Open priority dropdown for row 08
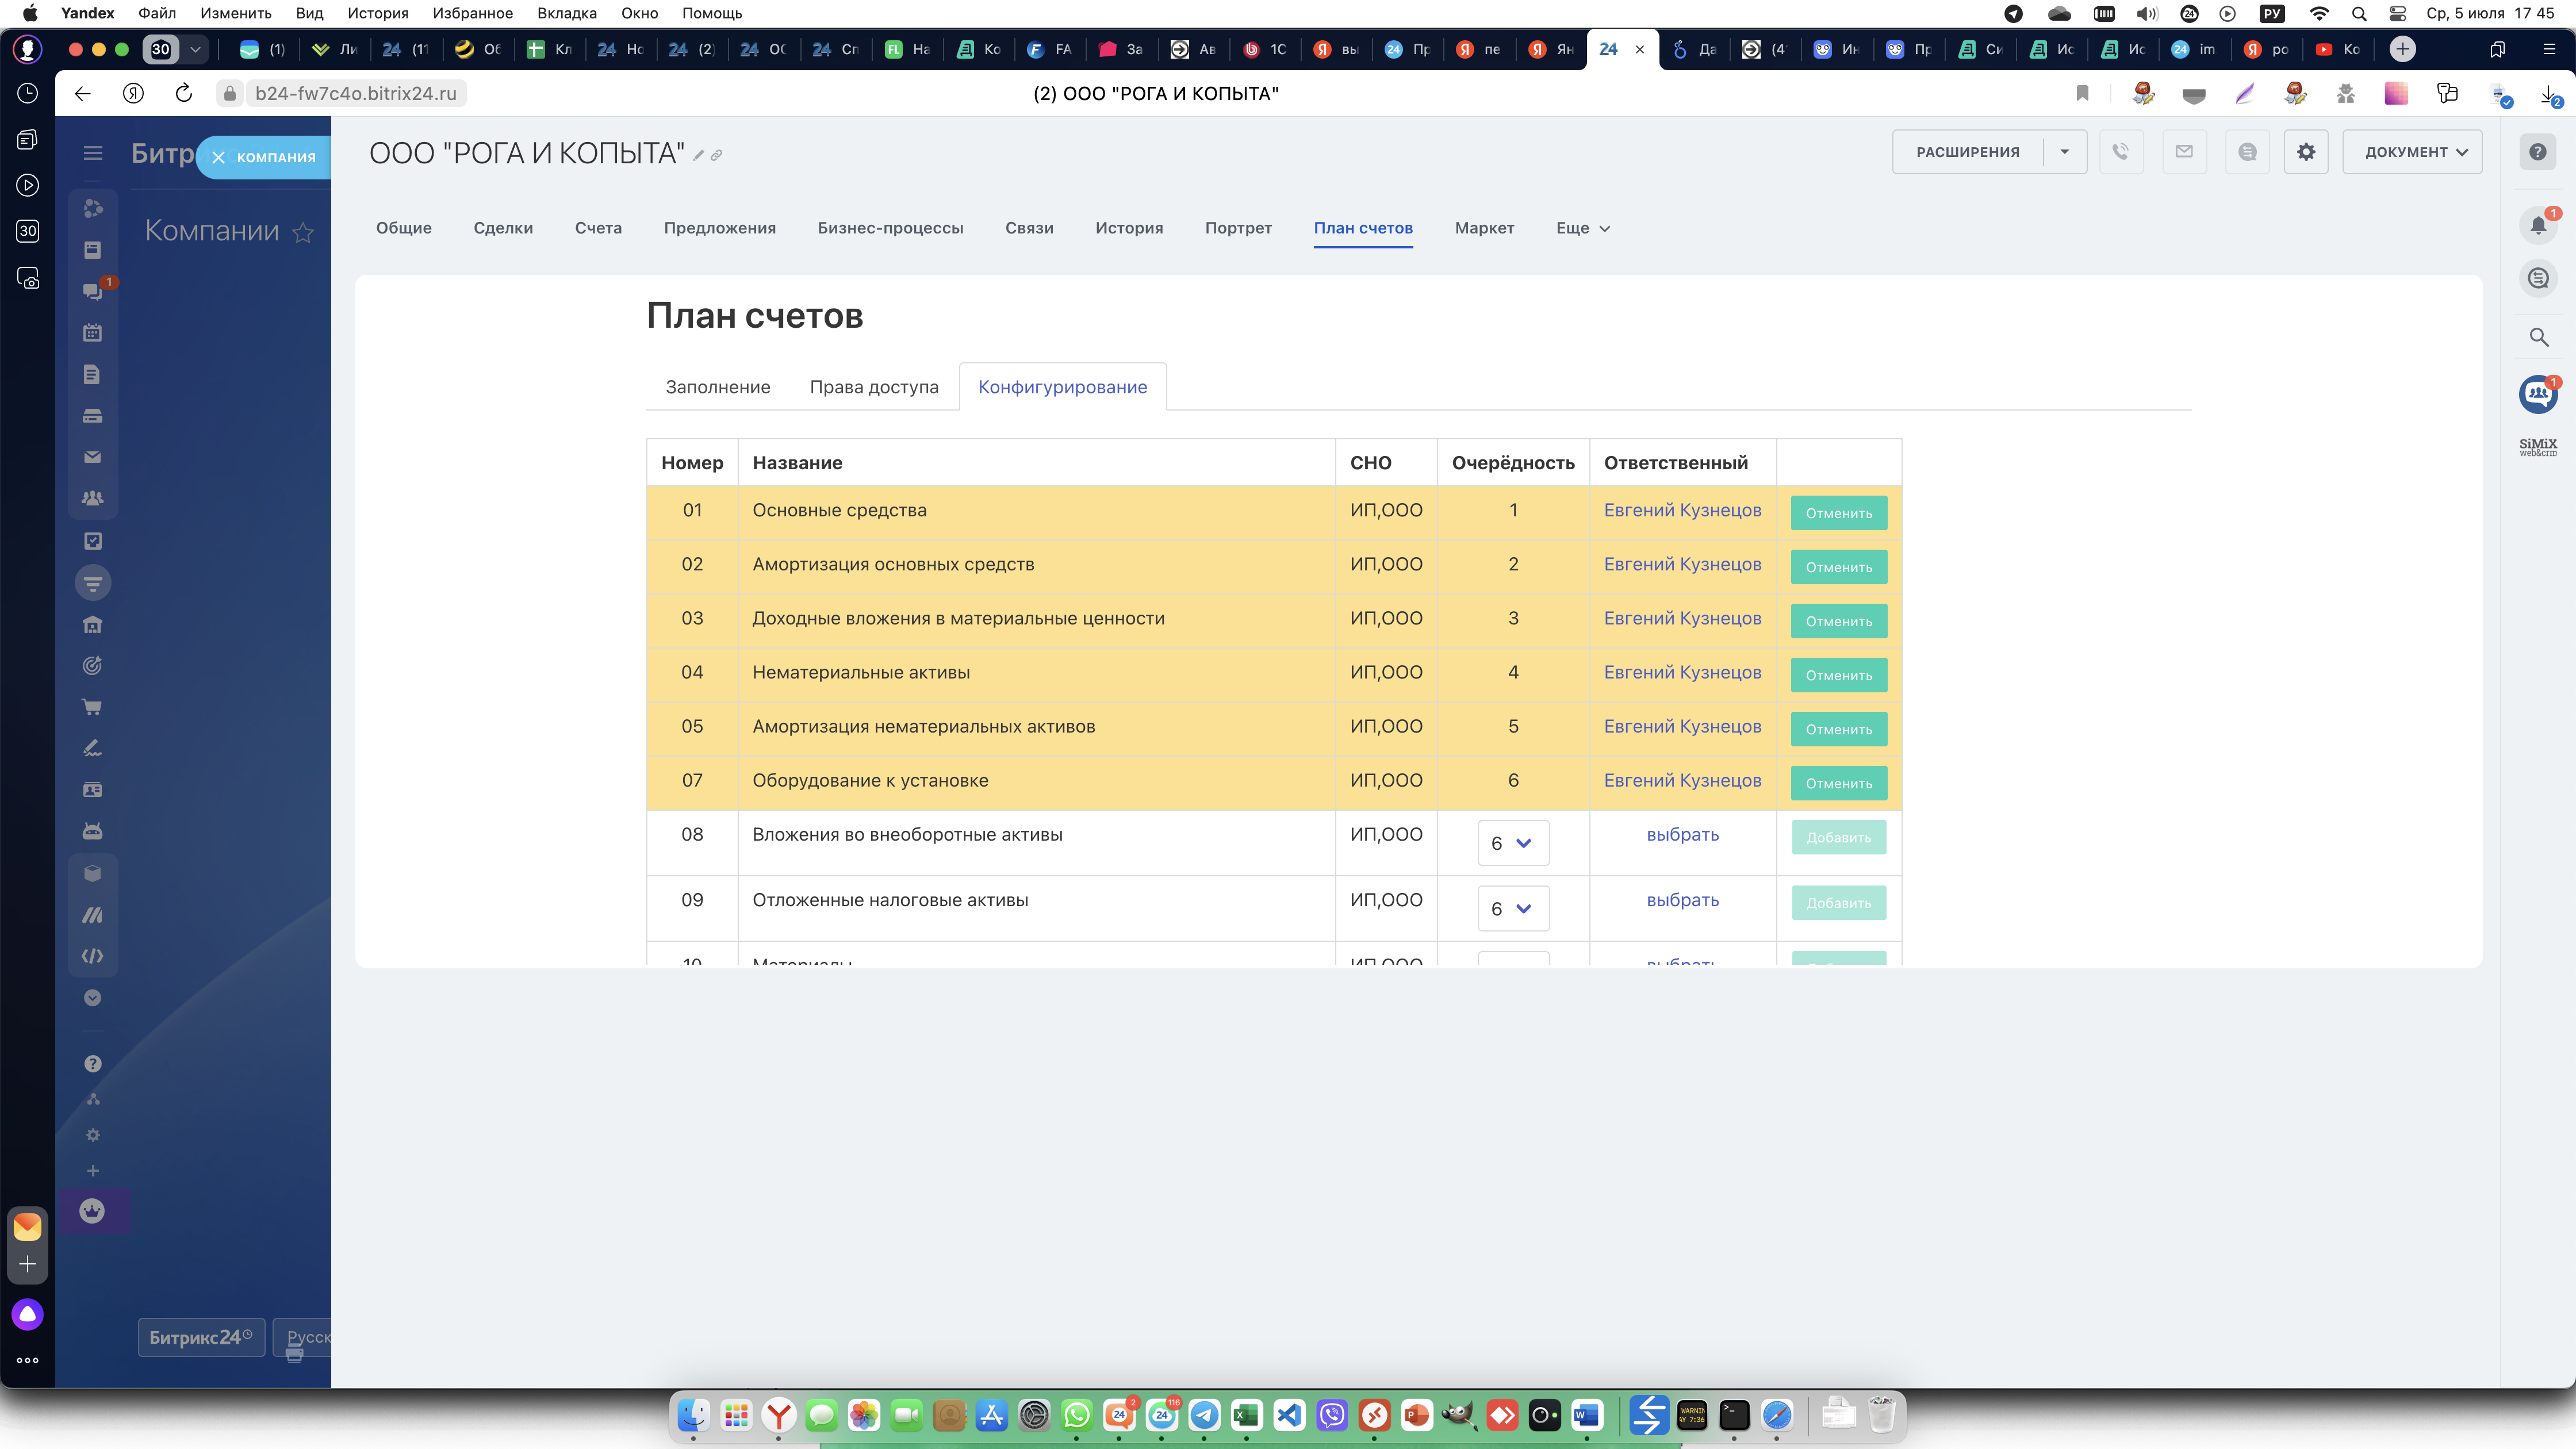This screenshot has width=2576, height=1449. (1512, 843)
